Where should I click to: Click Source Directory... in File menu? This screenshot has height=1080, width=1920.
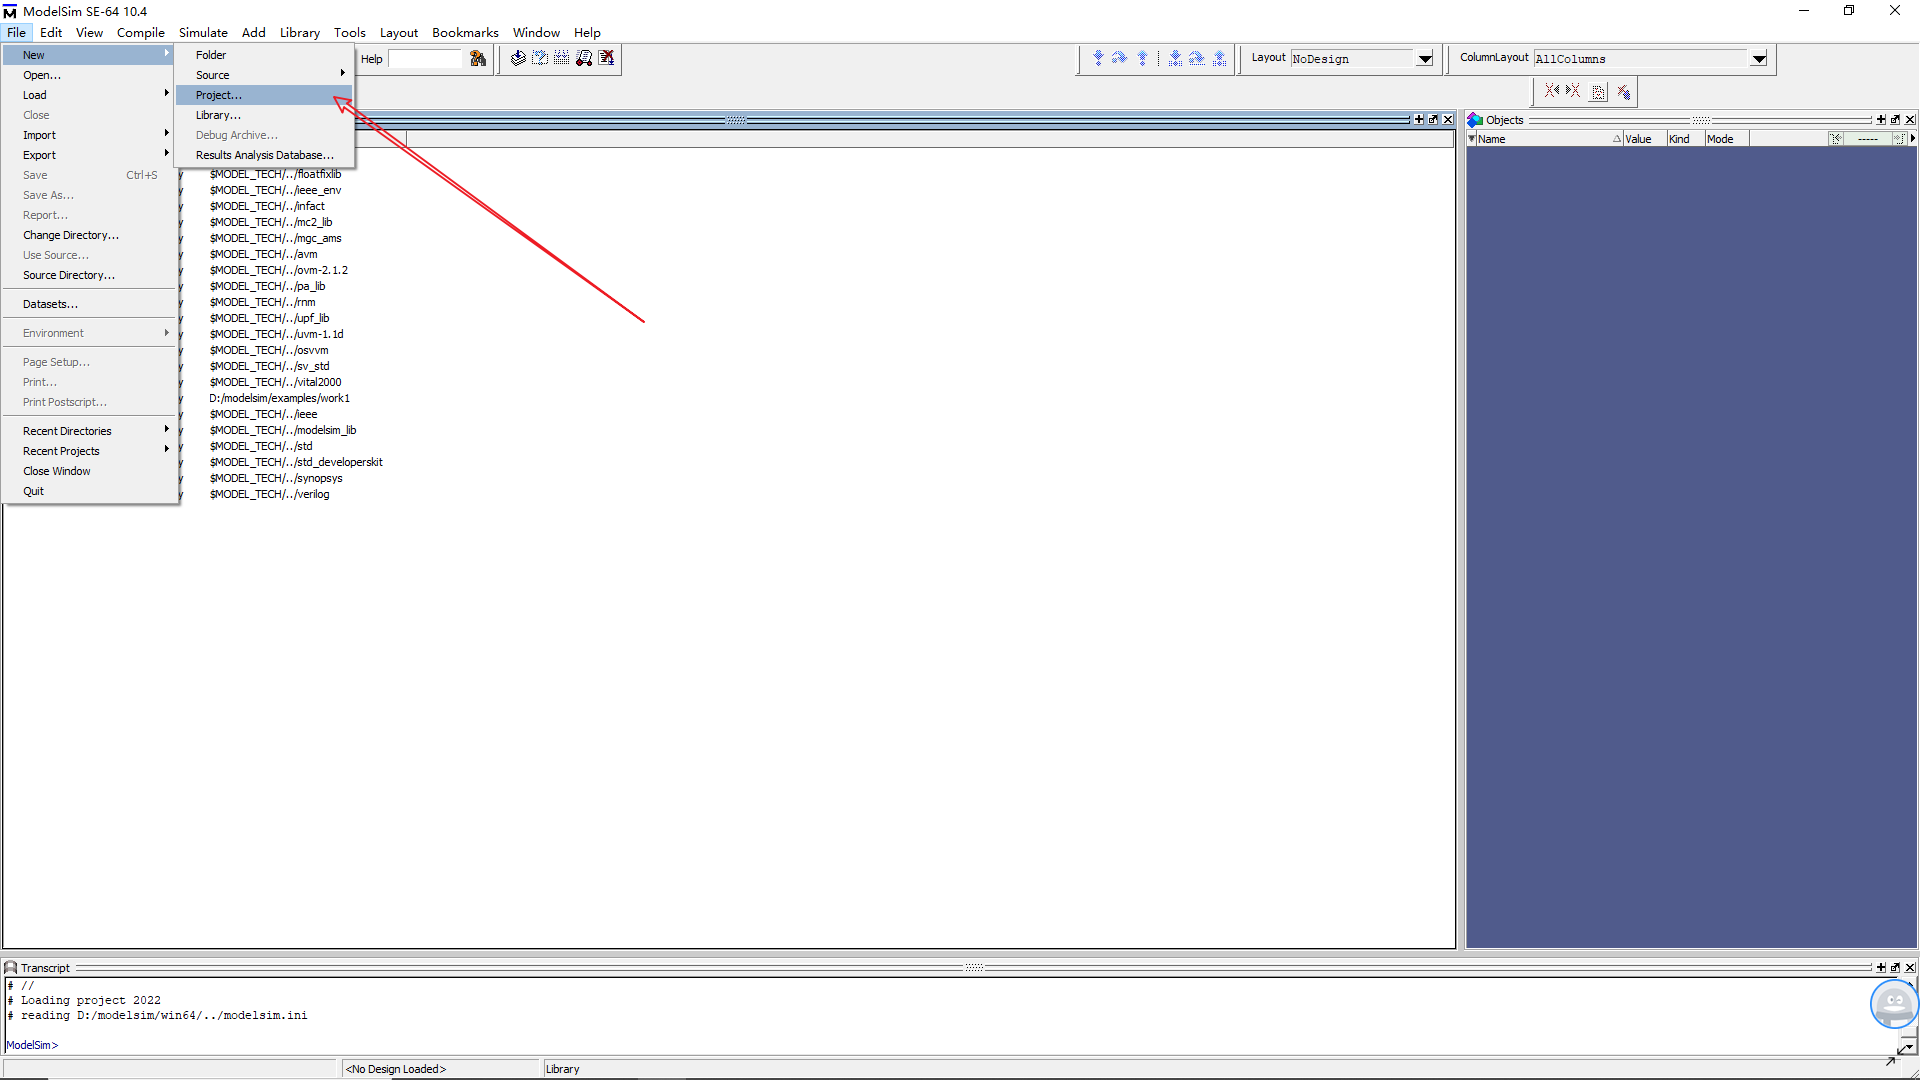point(90,275)
